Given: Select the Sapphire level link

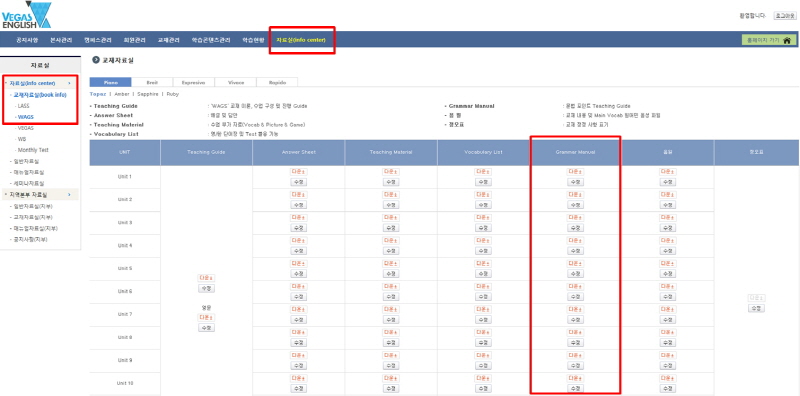Looking at the screenshot, I should [x=148, y=94].
